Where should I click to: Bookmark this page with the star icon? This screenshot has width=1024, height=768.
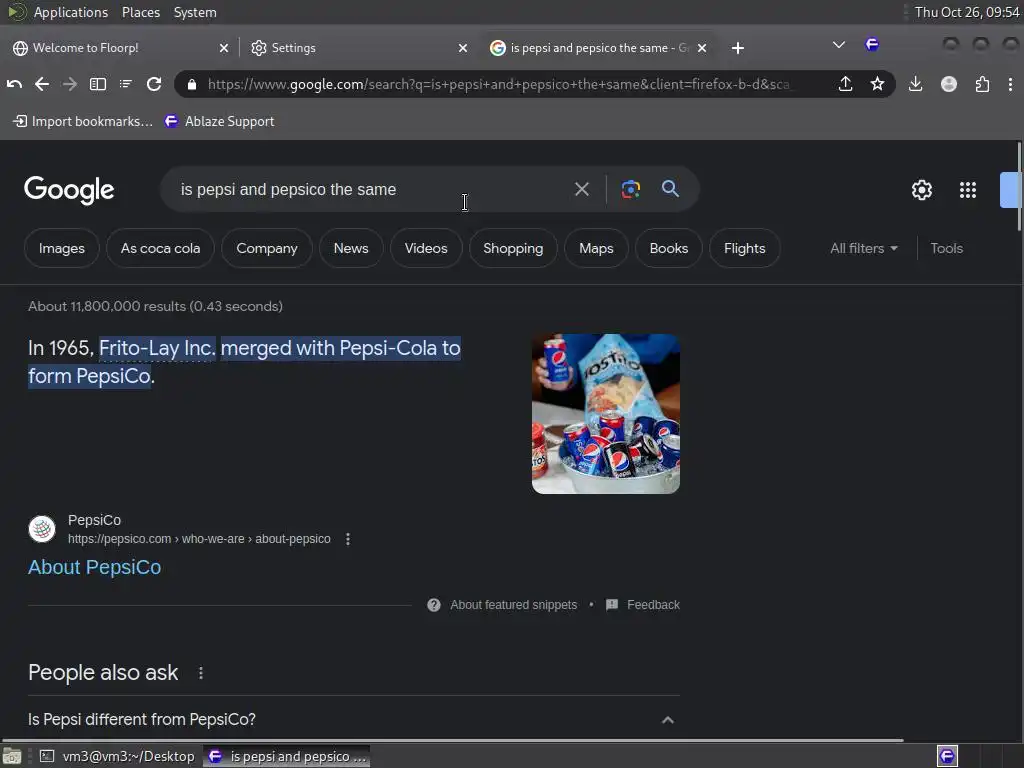click(x=877, y=84)
